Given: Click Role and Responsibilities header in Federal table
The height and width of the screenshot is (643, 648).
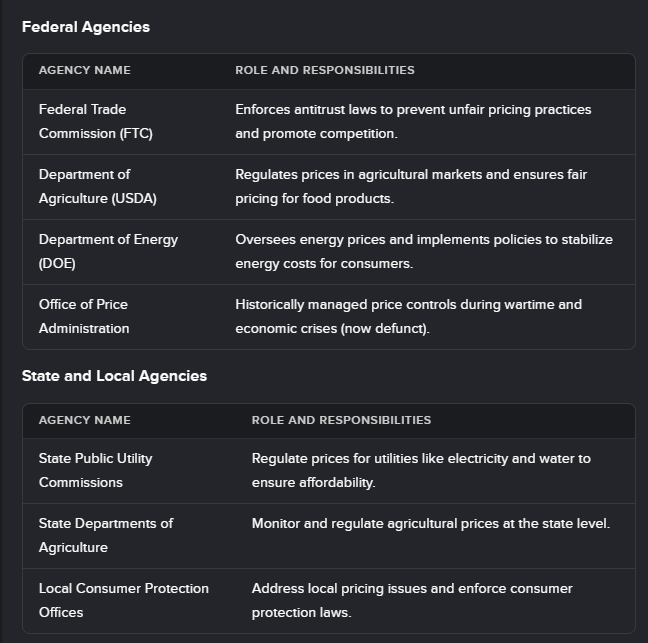Looking at the screenshot, I should tap(325, 70).
